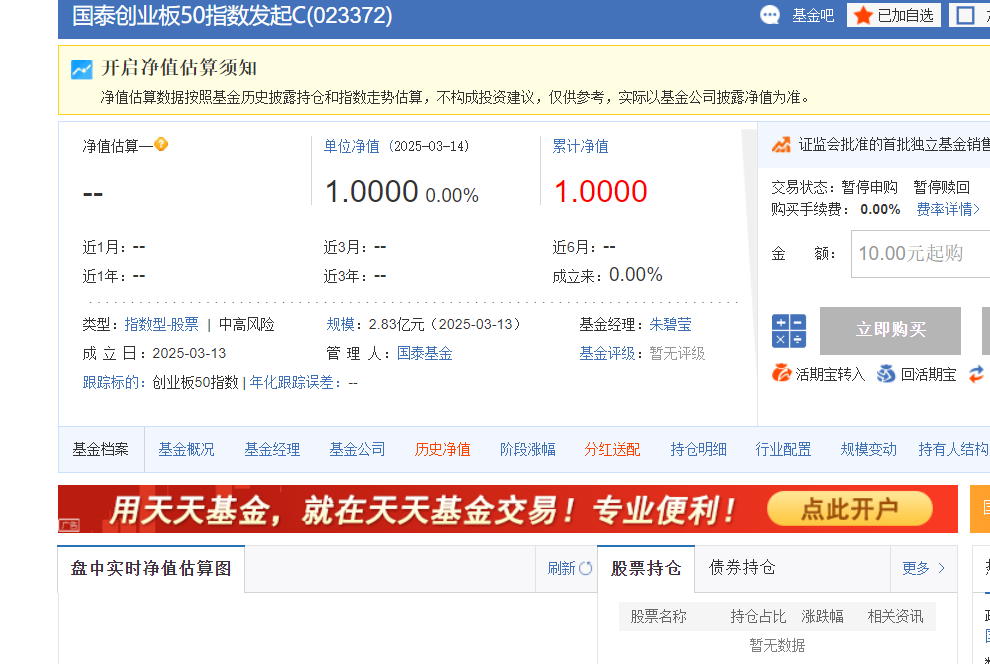The height and width of the screenshot is (664, 990).
Task: Open the 基金吧 chat bubble icon
Action: (770, 15)
